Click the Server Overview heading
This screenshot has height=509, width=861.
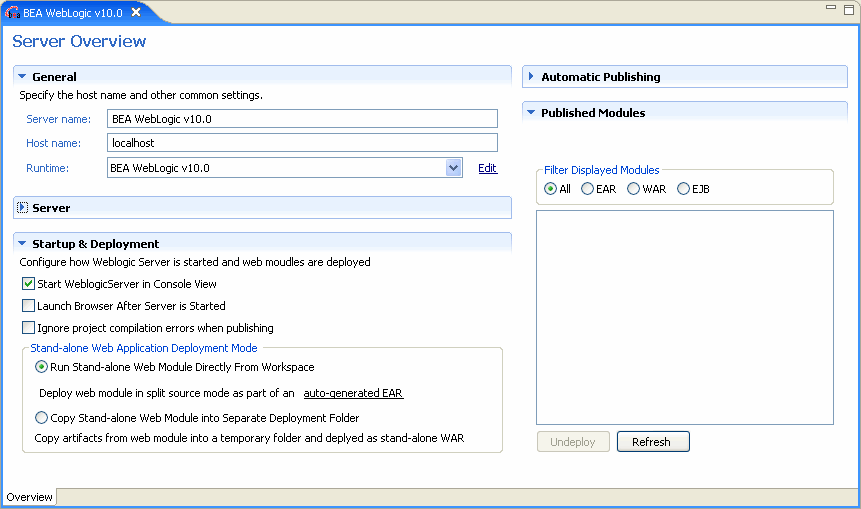click(79, 41)
